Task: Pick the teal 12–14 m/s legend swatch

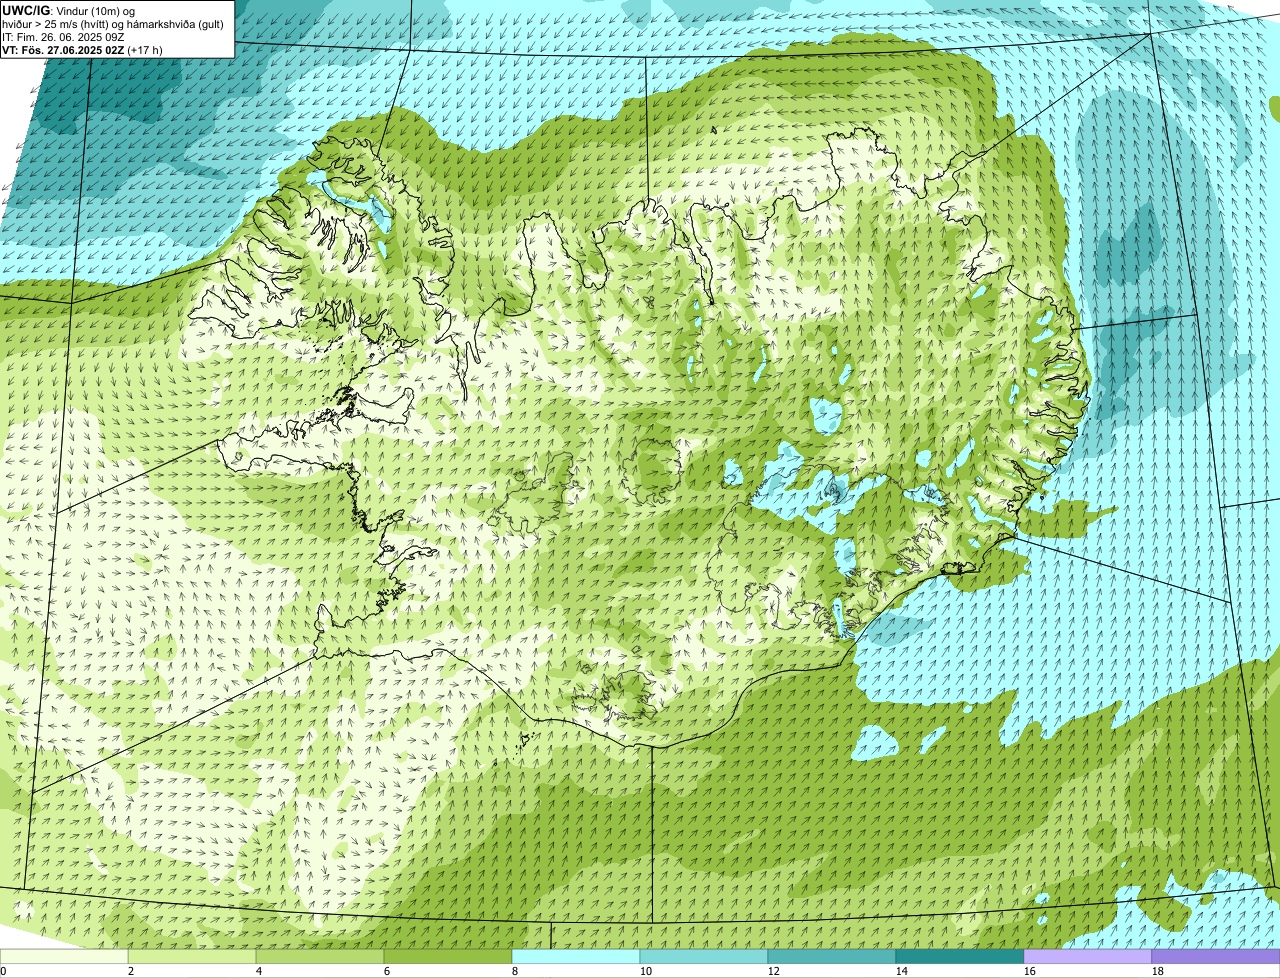Action: 832,957
